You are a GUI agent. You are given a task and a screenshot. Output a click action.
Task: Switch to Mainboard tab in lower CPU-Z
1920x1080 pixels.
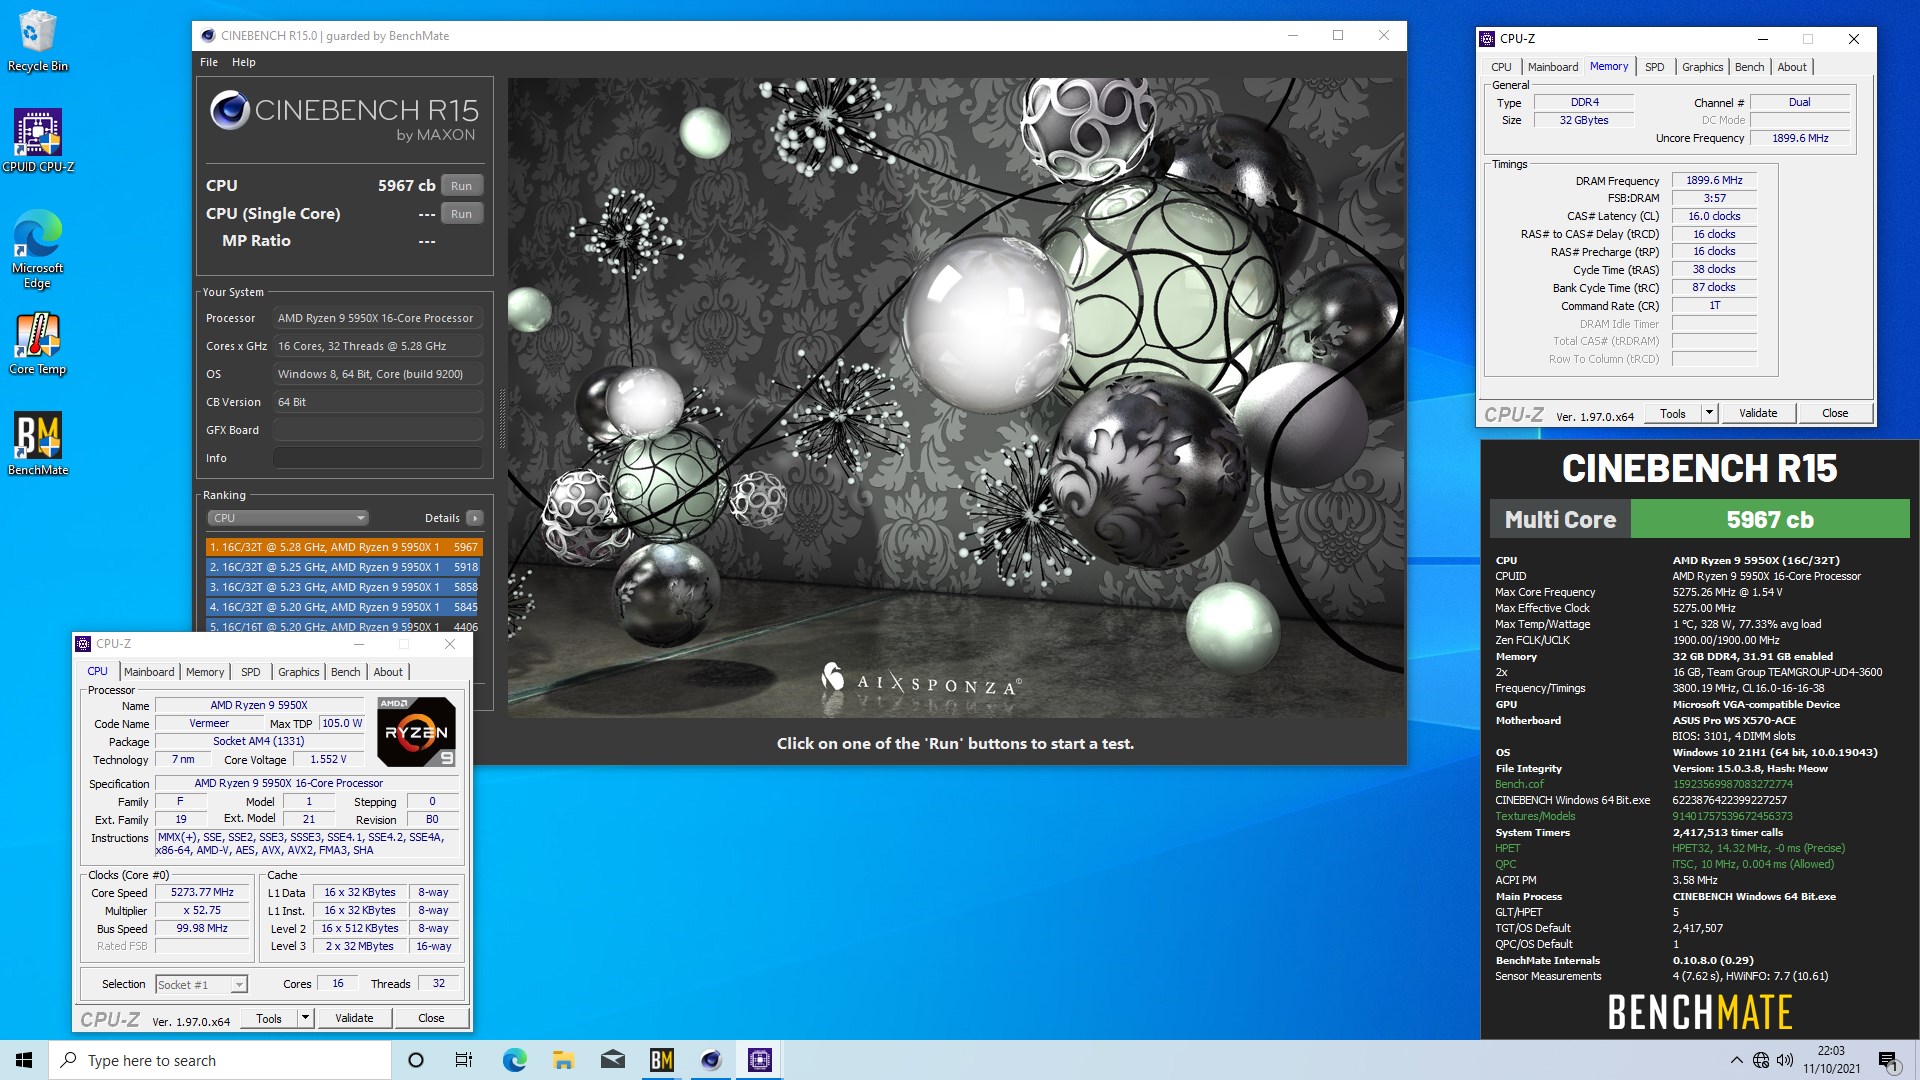coord(149,672)
